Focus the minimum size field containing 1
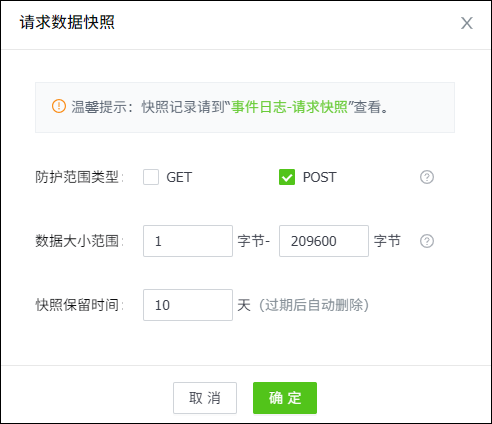 [188, 241]
